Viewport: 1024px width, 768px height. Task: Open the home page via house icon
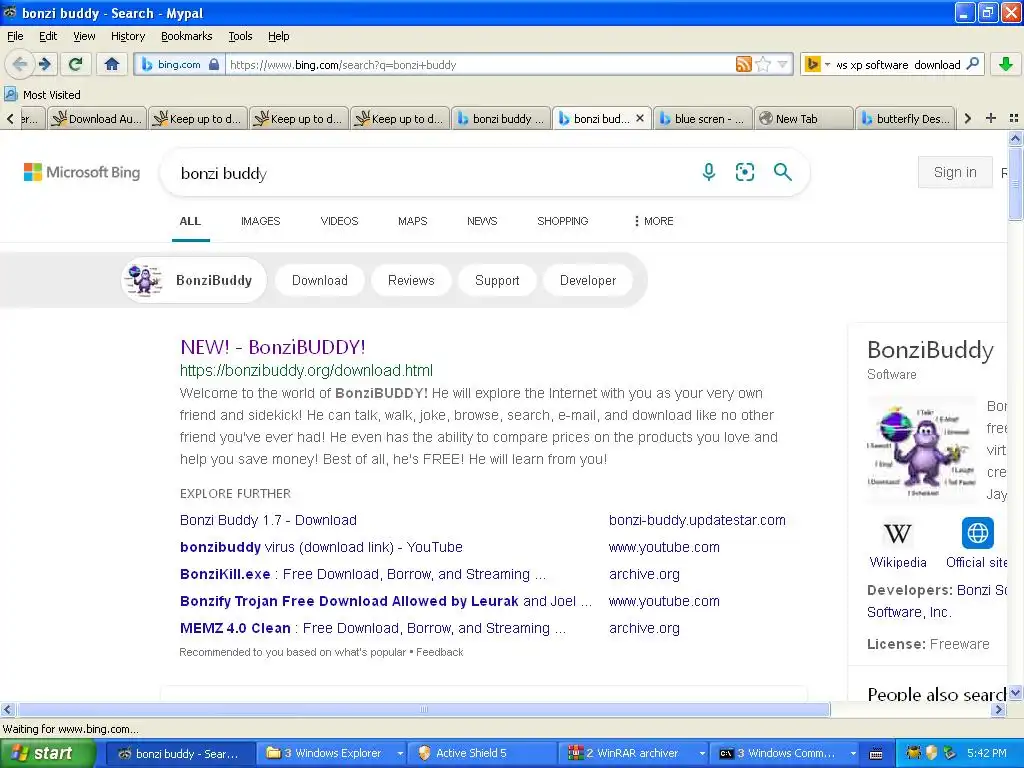point(112,64)
